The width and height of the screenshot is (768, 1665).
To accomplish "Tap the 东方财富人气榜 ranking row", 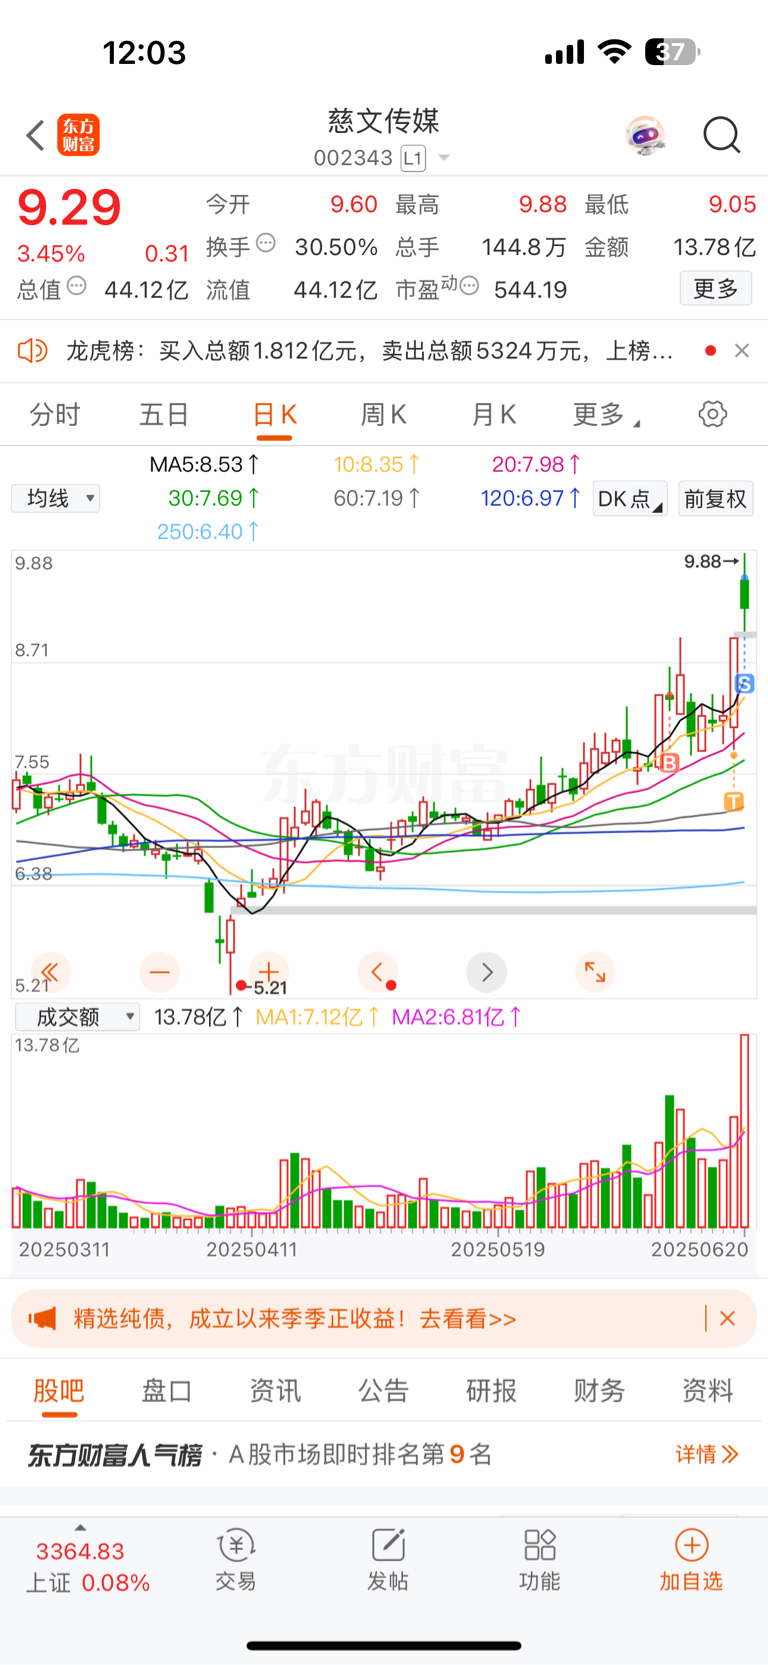I will (x=384, y=1454).
